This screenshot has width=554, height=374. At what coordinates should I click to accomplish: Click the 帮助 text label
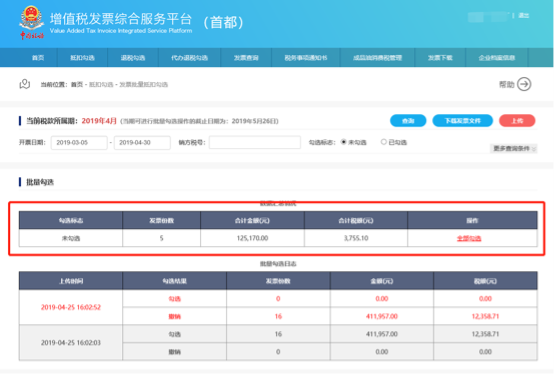coord(507,84)
